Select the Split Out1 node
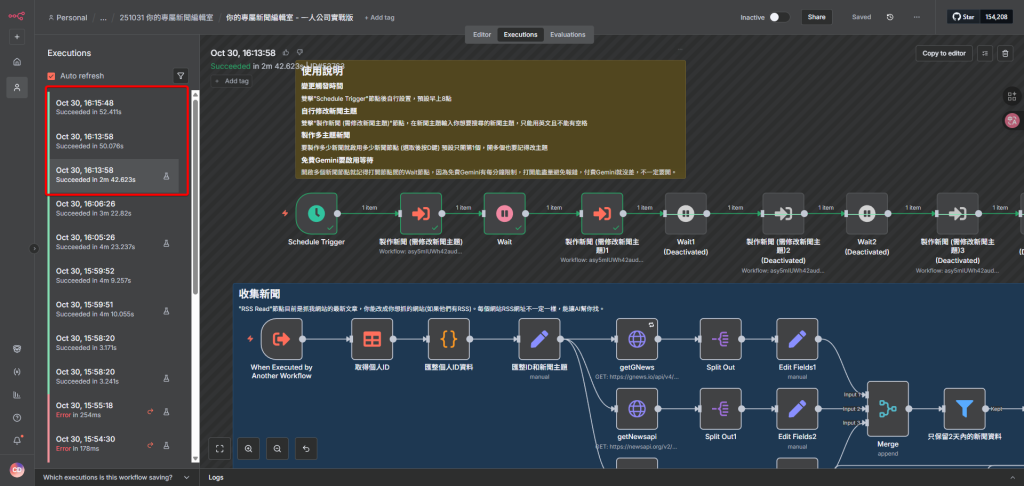The image size is (1024, 486). point(720,409)
